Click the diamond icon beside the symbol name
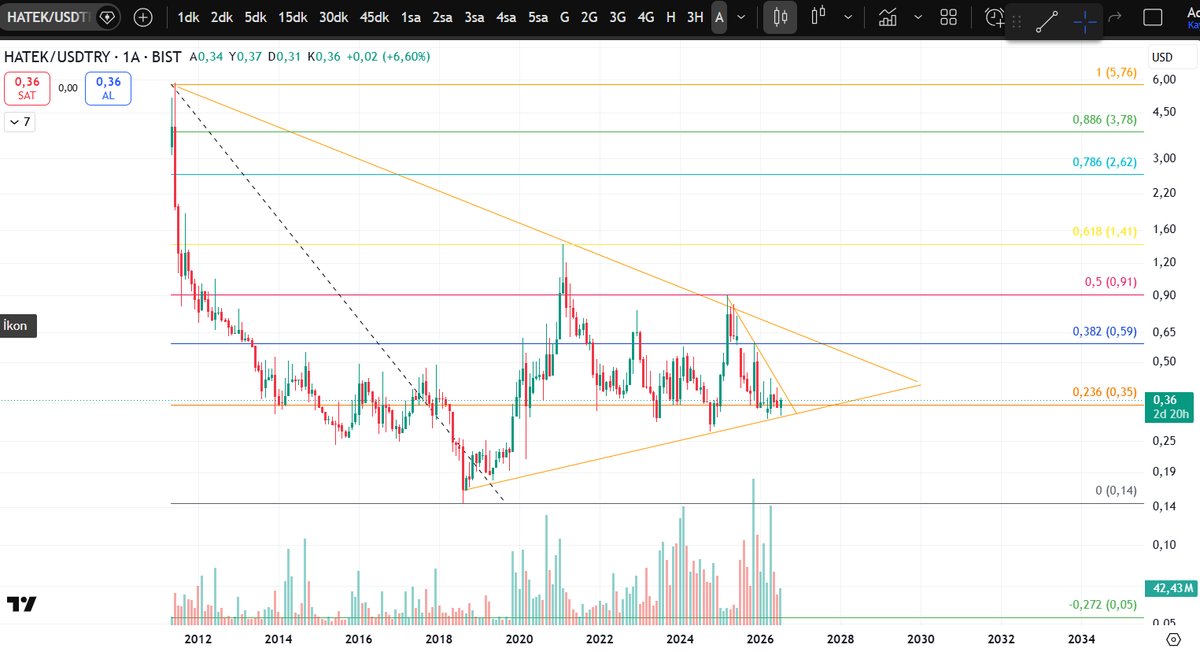Viewport: 1200px width, 652px height. pyautogui.click(x=107, y=17)
